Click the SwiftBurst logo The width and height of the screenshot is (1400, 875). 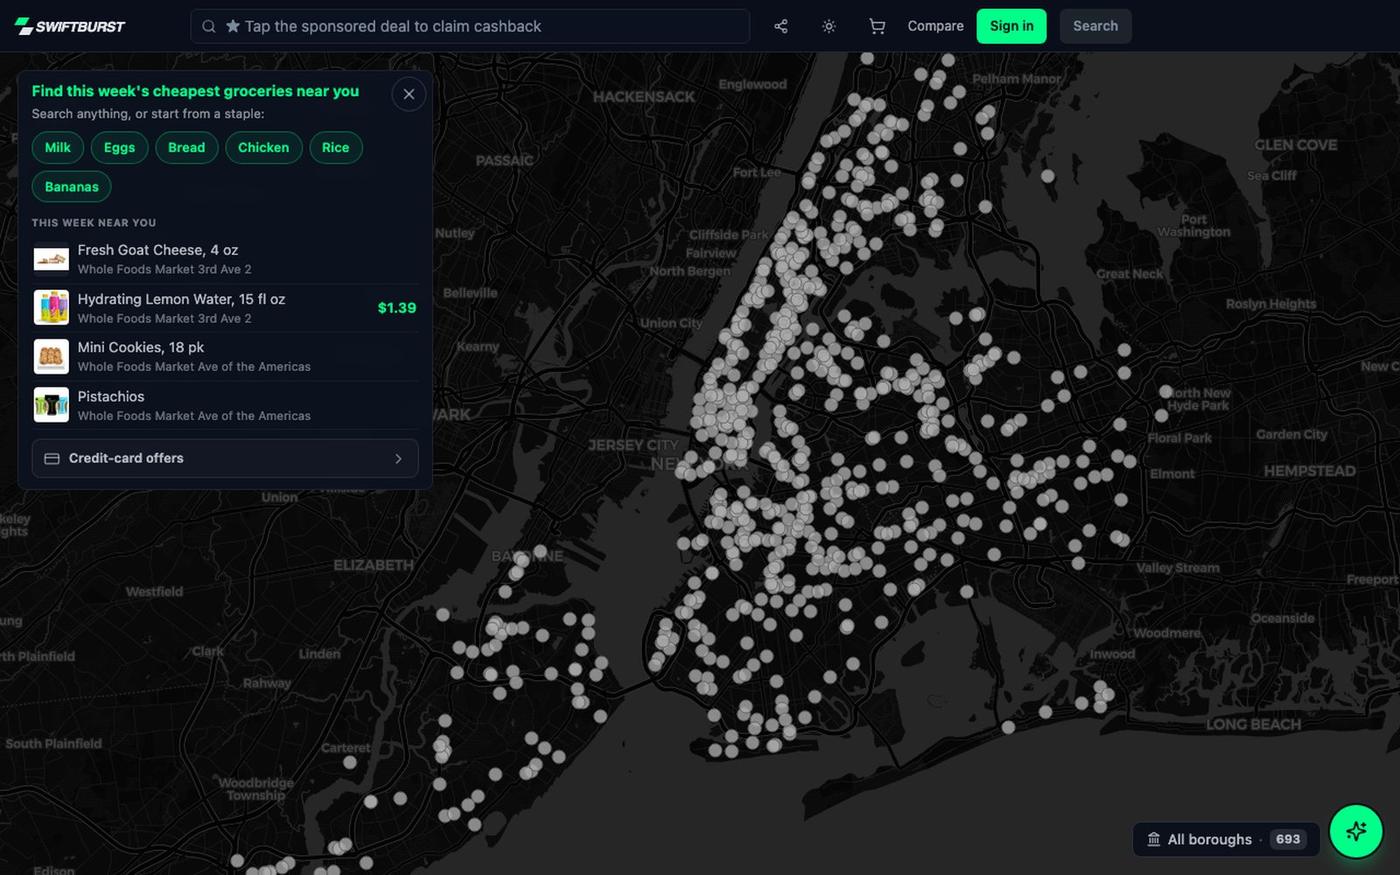70,26
